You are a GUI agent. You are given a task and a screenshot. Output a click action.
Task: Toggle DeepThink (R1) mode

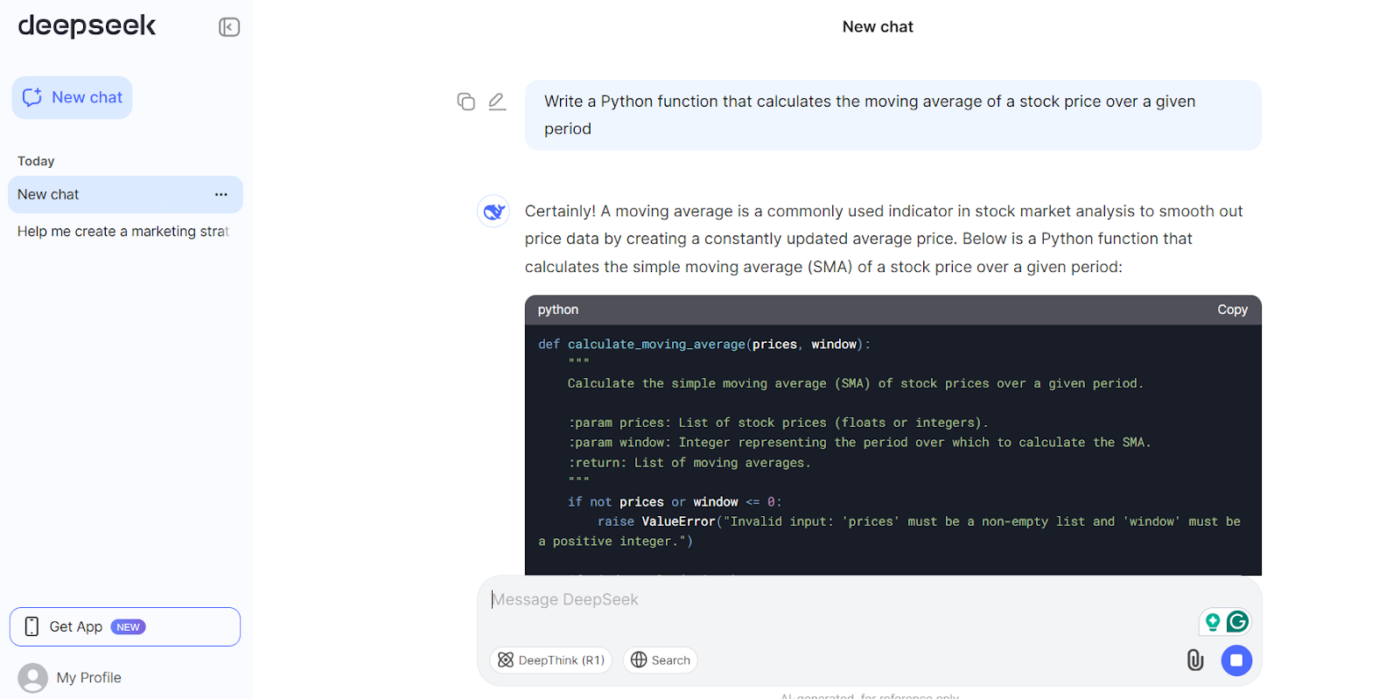551,660
